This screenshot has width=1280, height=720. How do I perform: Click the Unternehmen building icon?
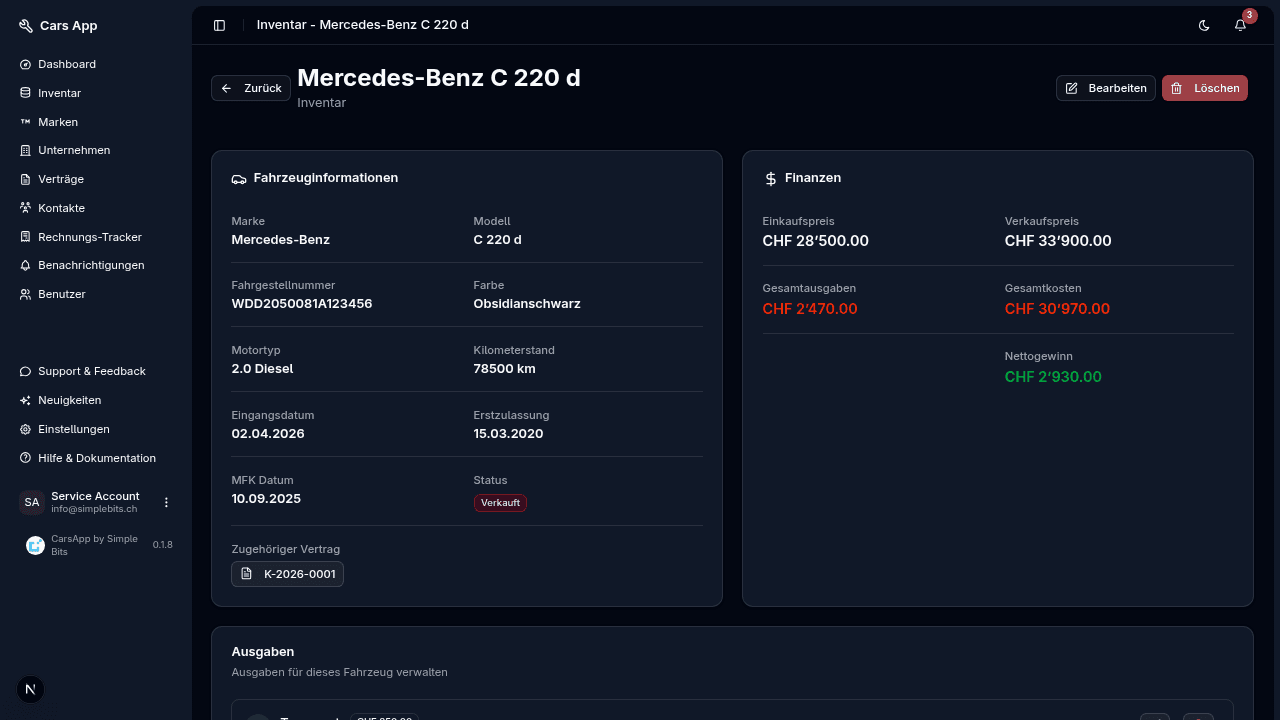click(26, 150)
